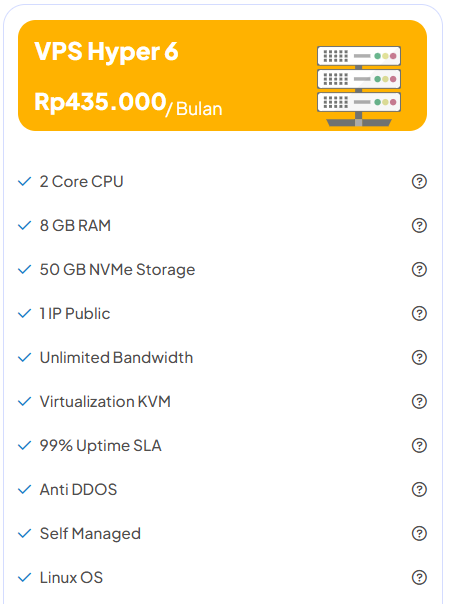Click the Anti DDOS feature label

point(79,490)
